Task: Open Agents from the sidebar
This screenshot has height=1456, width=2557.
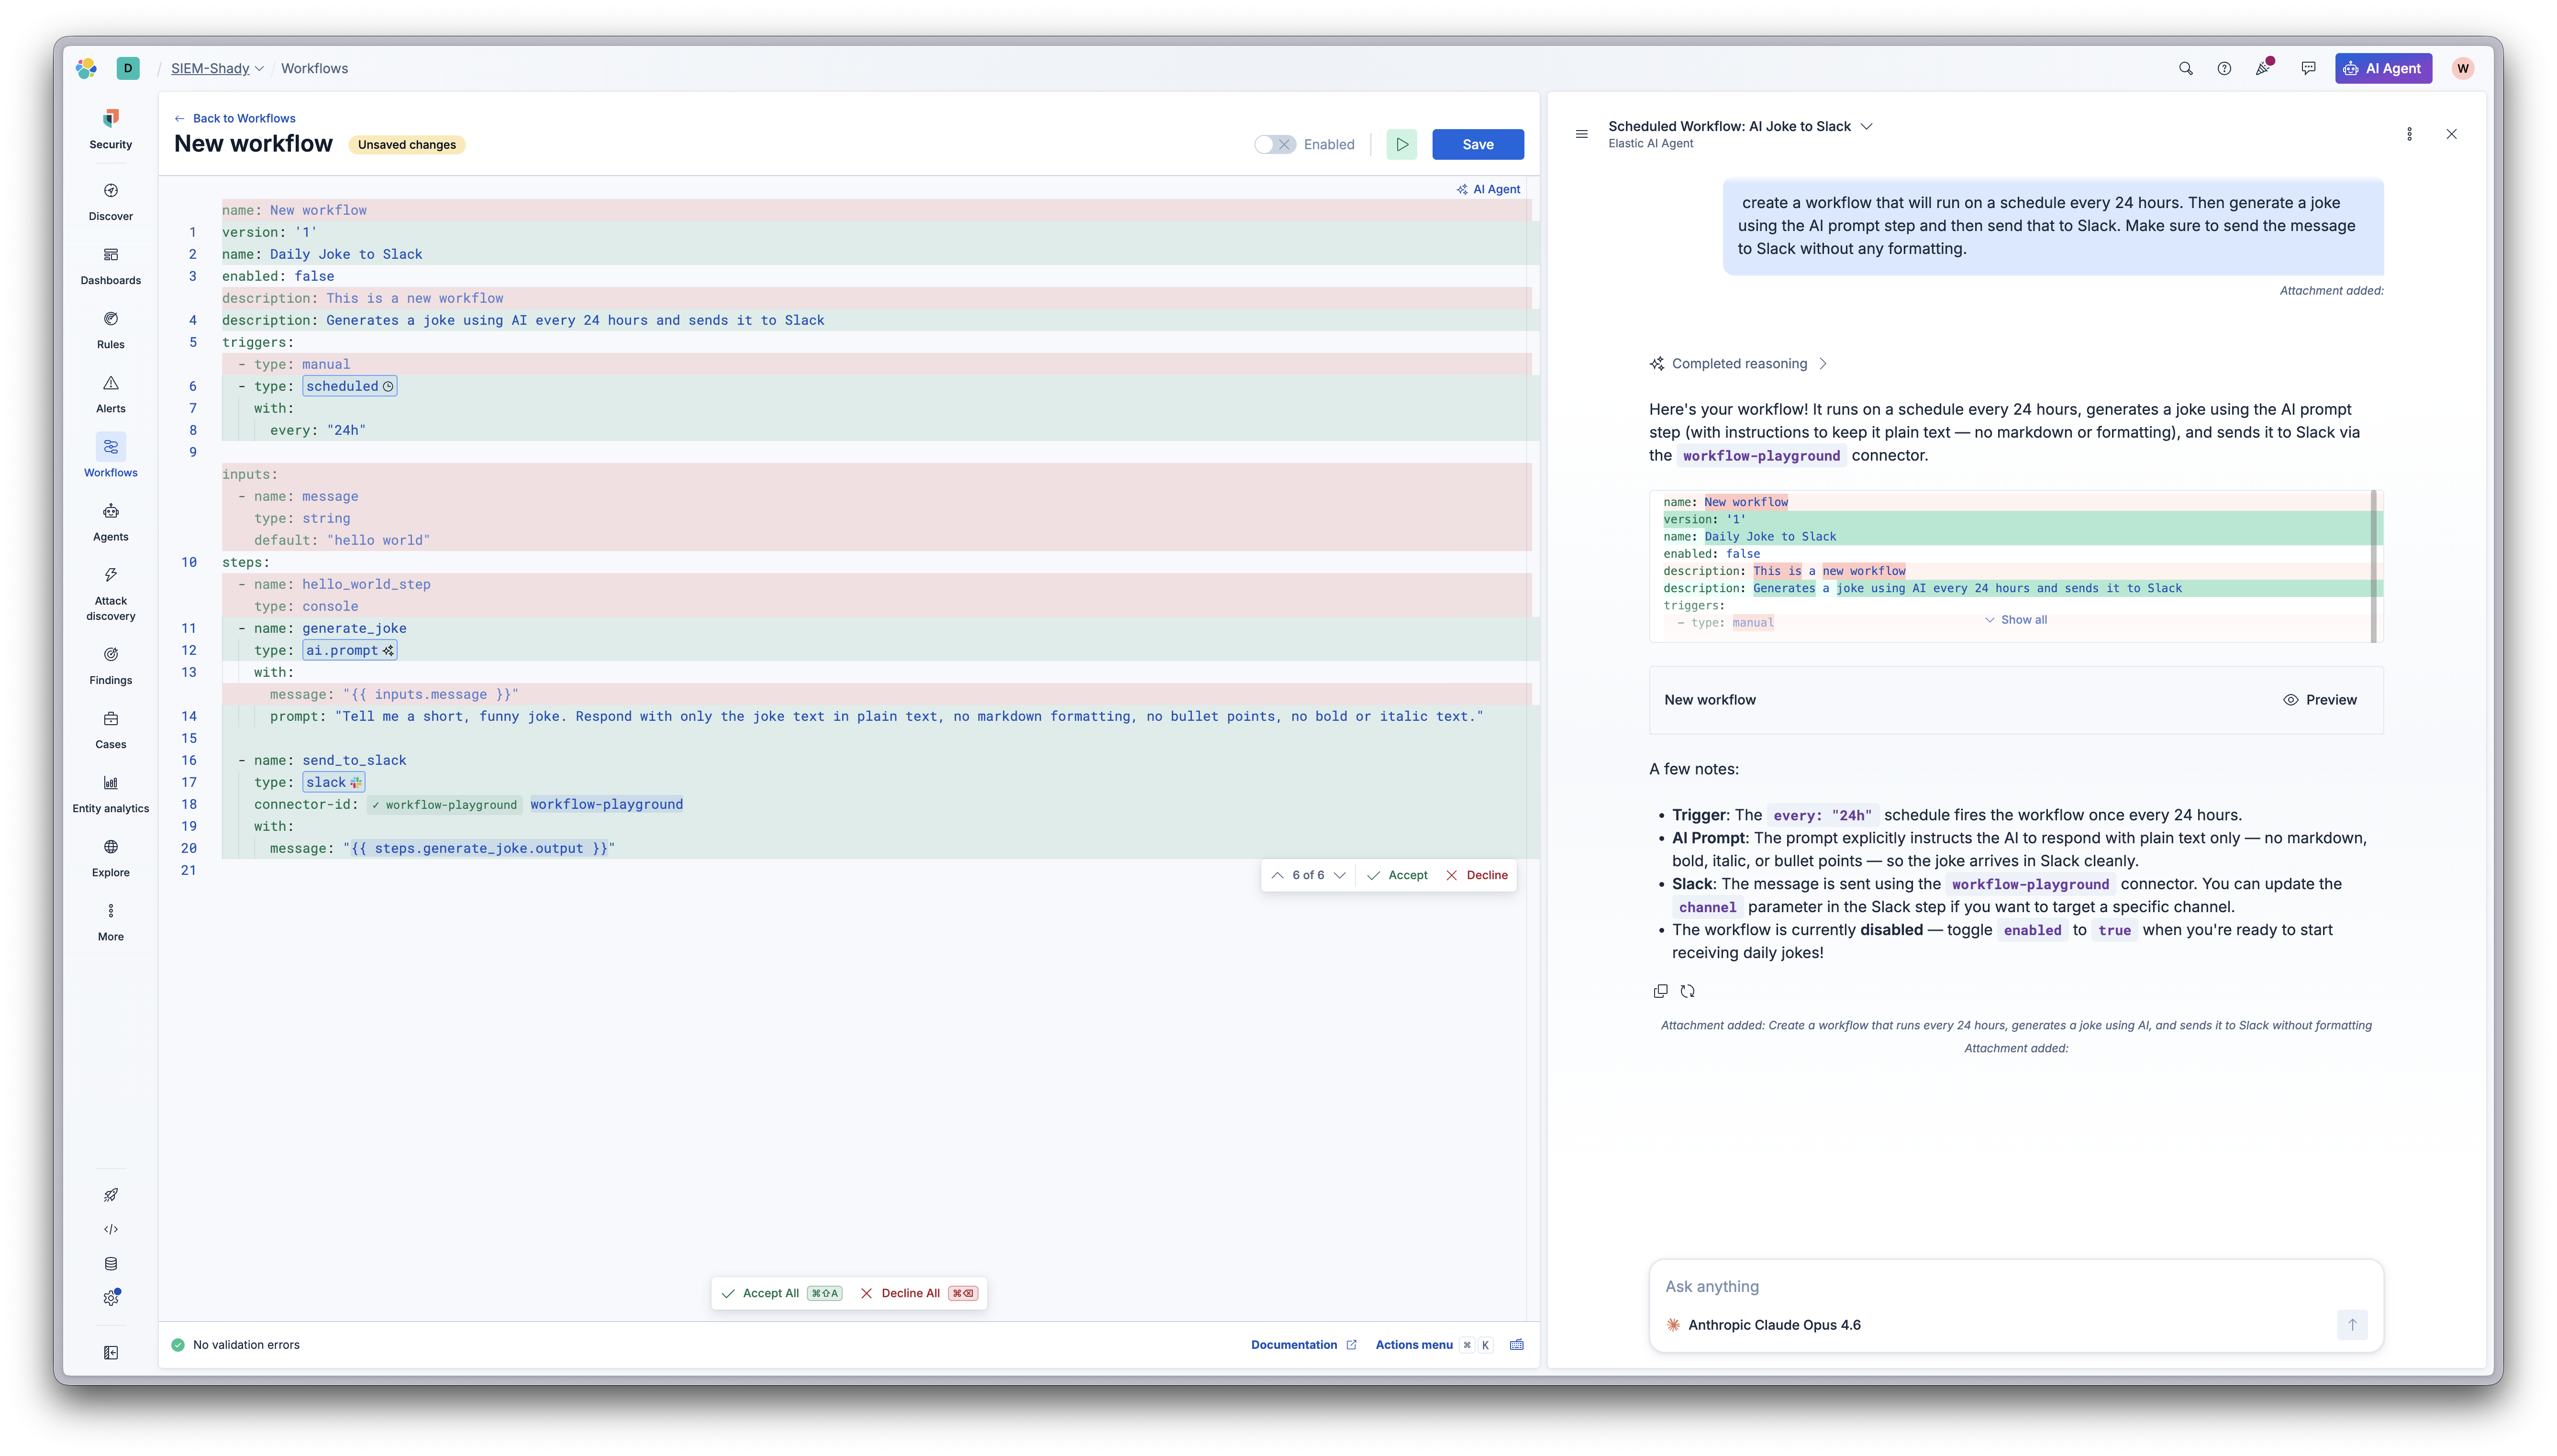Action: click(x=110, y=521)
